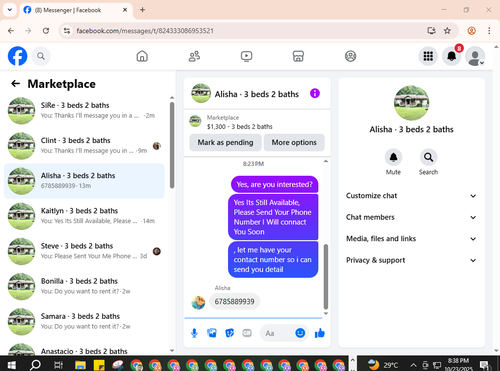Viewport: 500px width, 371px height.
Task: Open Anastacio 3 beds 2 baths conversation
Action: pos(84,348)
